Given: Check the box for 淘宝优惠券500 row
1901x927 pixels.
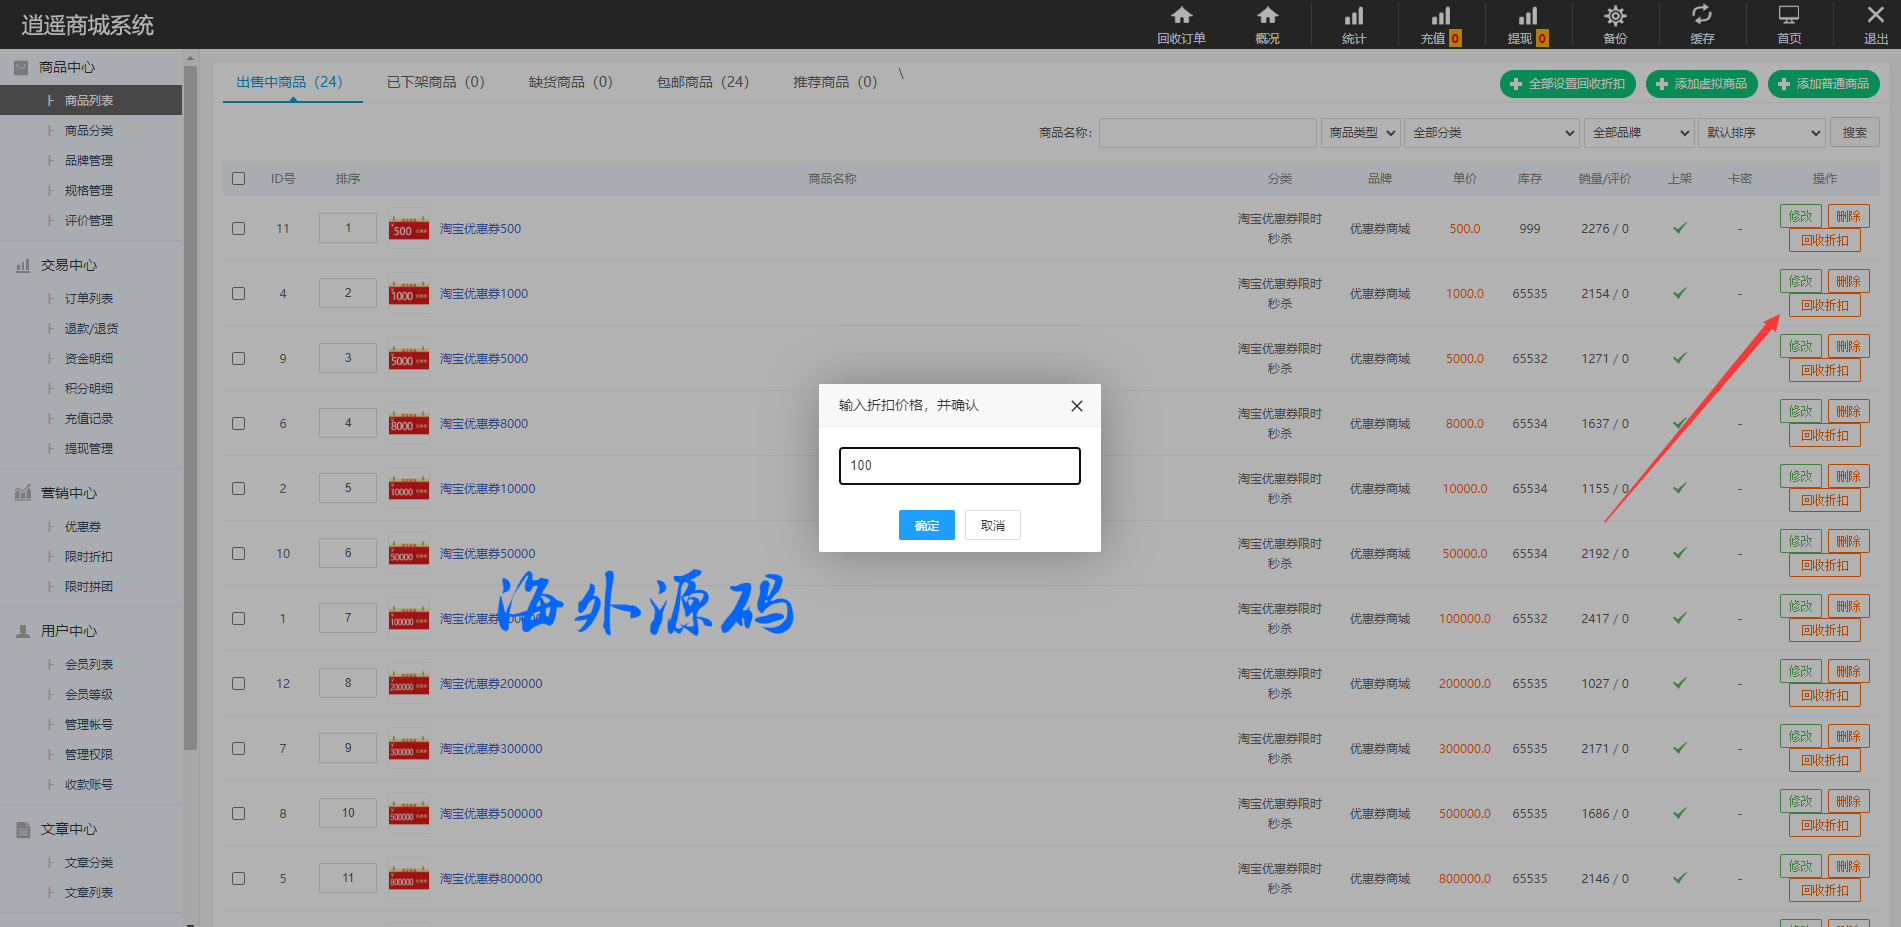Looking at the screenshot, I should coord(238,229).
